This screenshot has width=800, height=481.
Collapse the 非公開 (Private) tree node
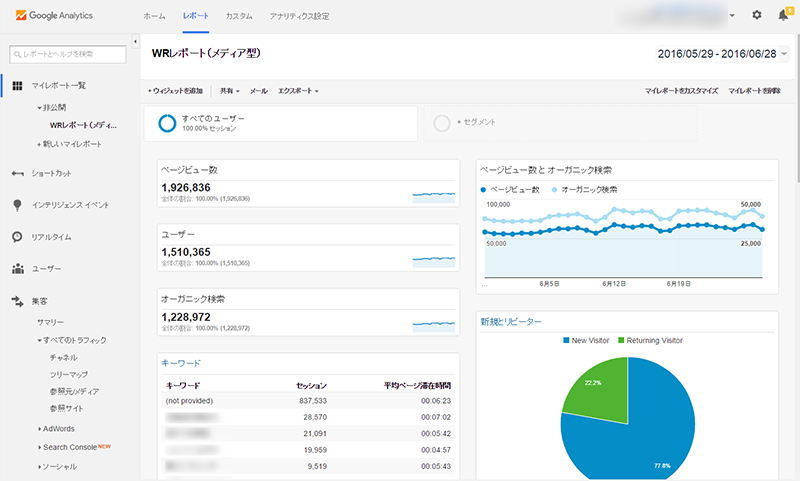point(39,108)
